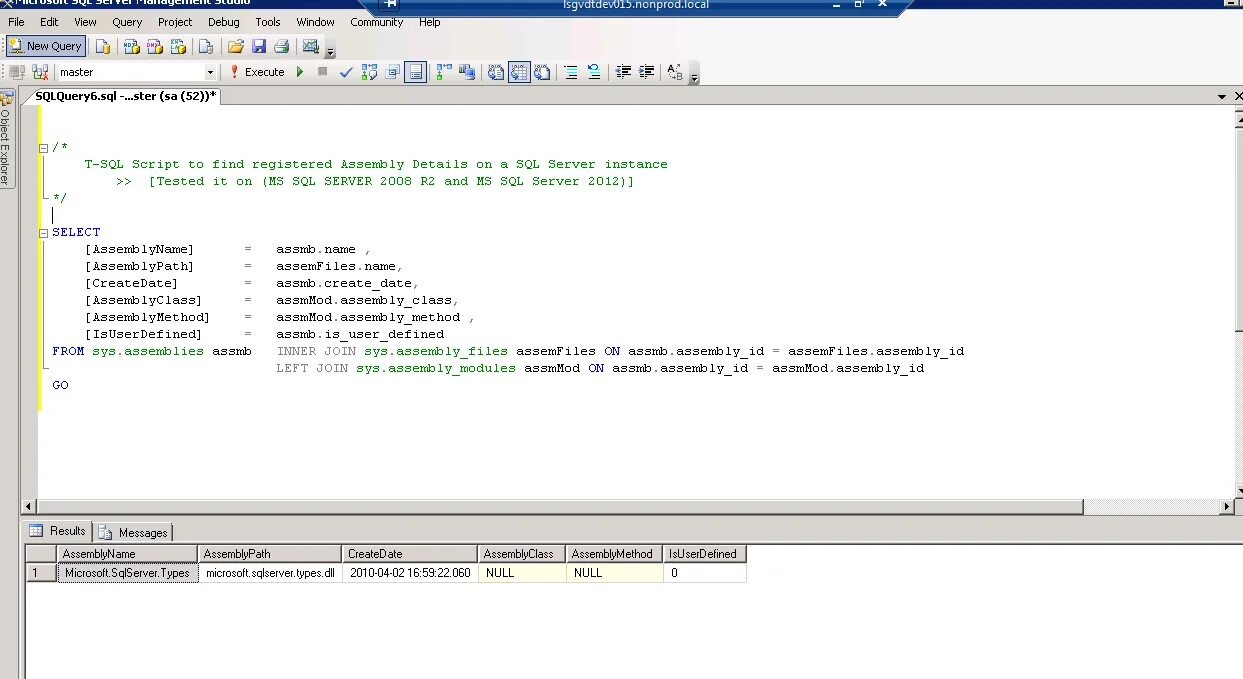Switch to the Messages tab
This screenshot has height=679, width=1243.
click(x=133, y=532)
